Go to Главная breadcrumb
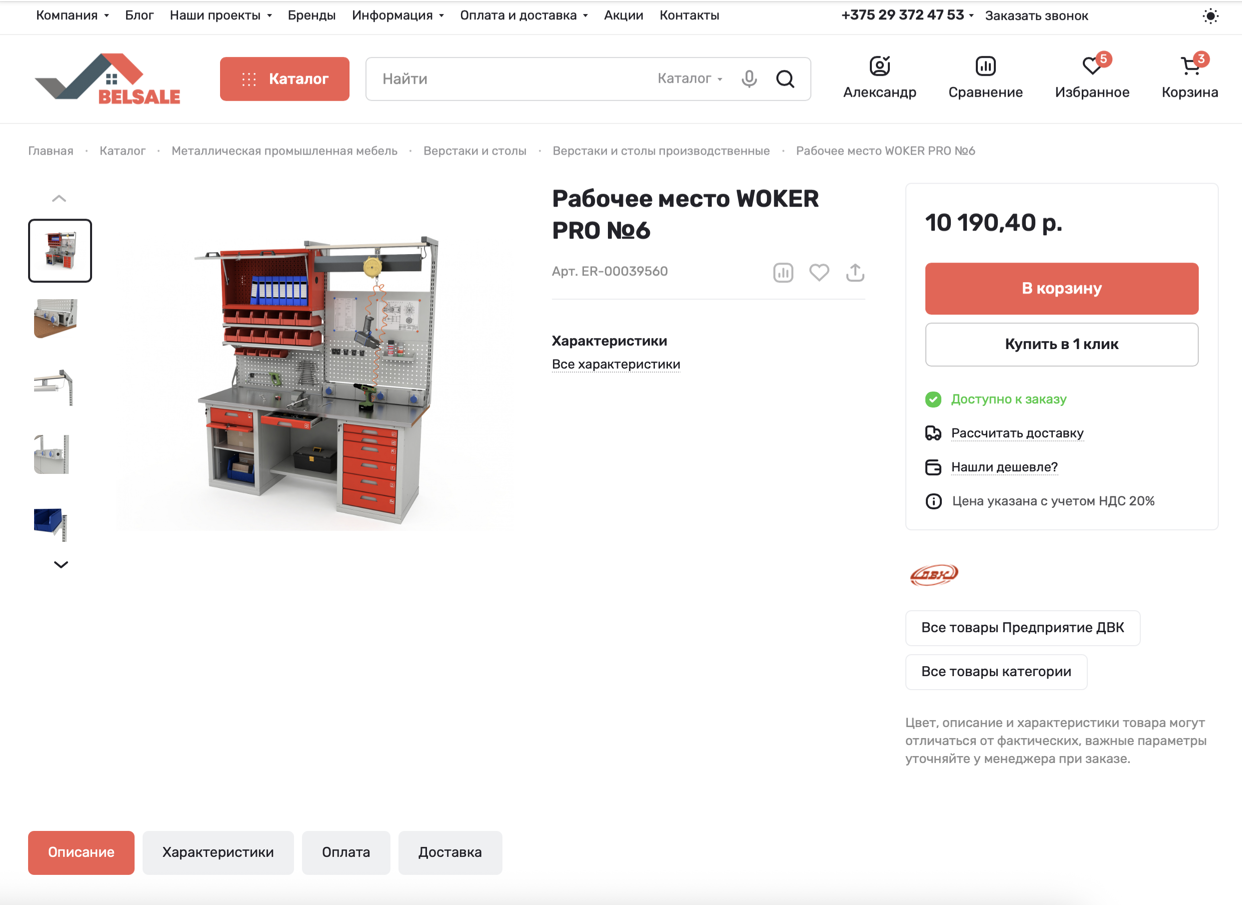Screen dimensions: 1242x905 (51, 151)
